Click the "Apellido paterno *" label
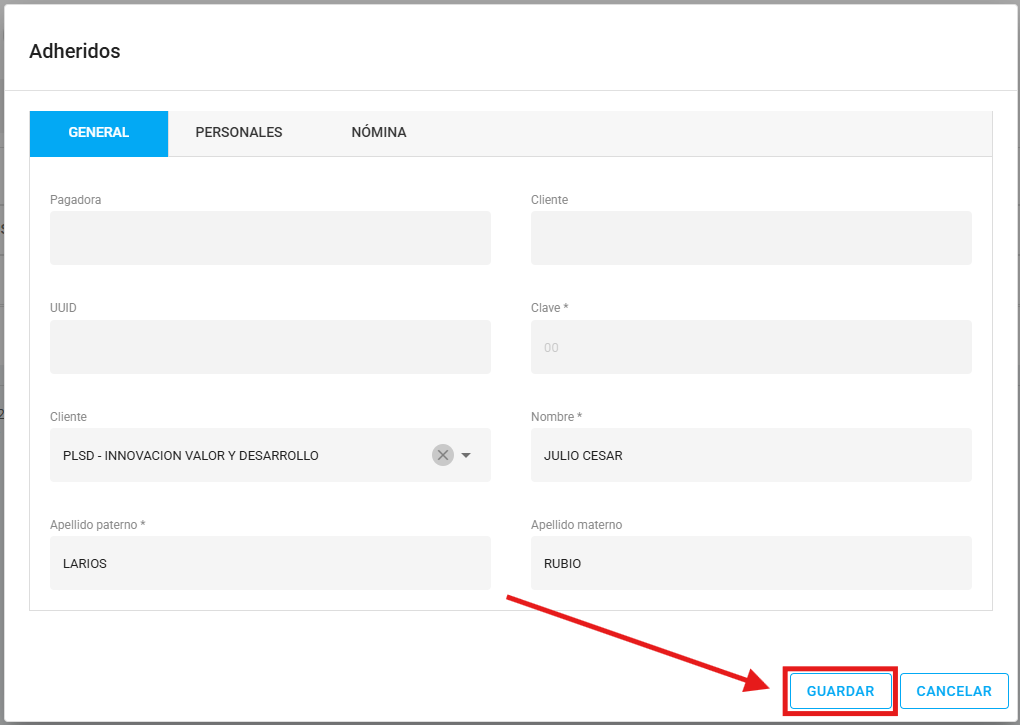Image resolution: width=1020 pixels, height=725 pixels. (97, 524)
